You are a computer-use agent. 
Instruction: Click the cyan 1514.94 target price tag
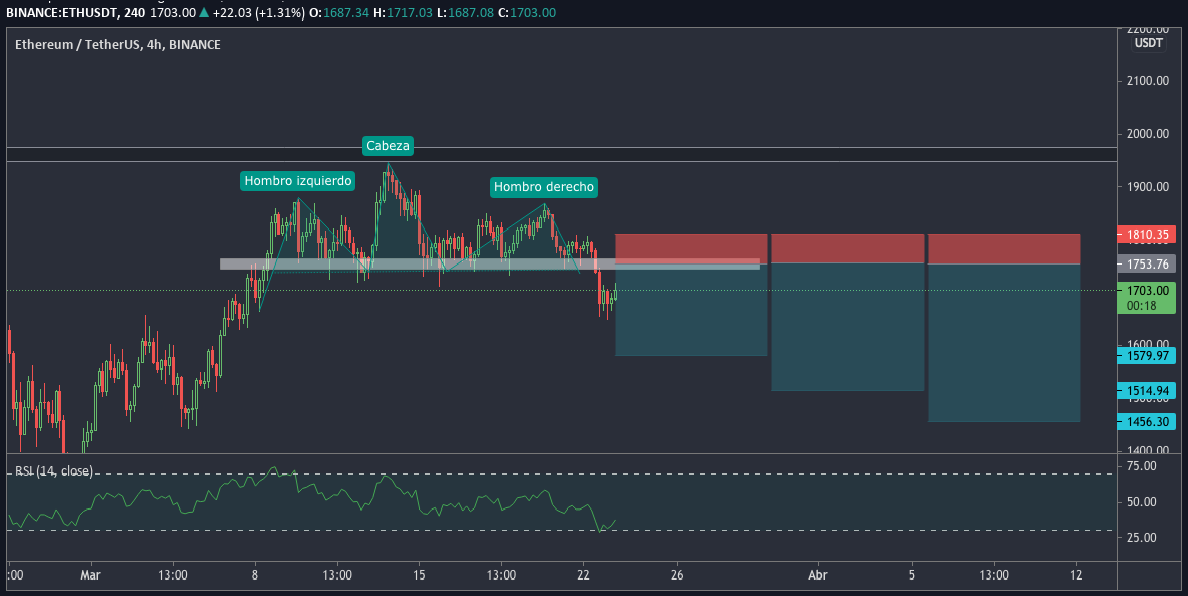[x=1147, y=391]
